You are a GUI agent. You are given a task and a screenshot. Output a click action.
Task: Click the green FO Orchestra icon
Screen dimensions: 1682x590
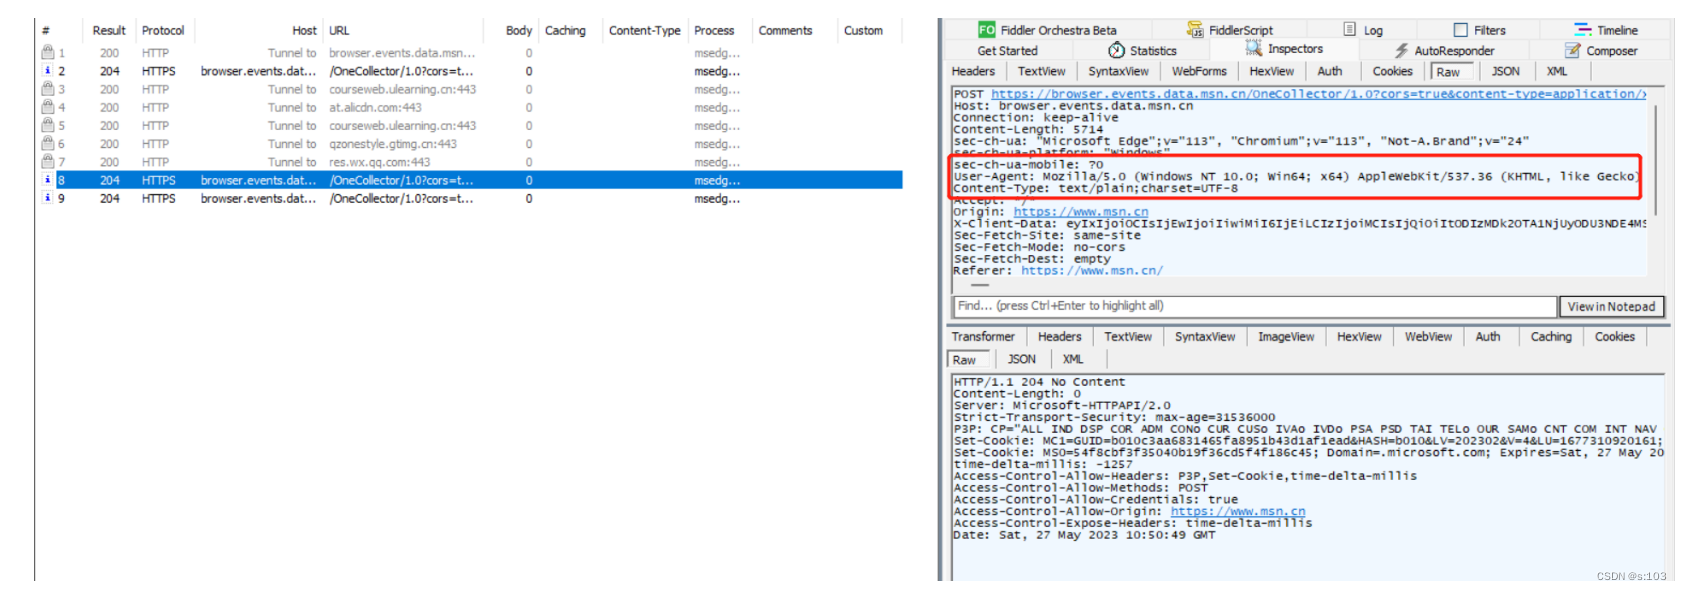(x=986, y=30)
